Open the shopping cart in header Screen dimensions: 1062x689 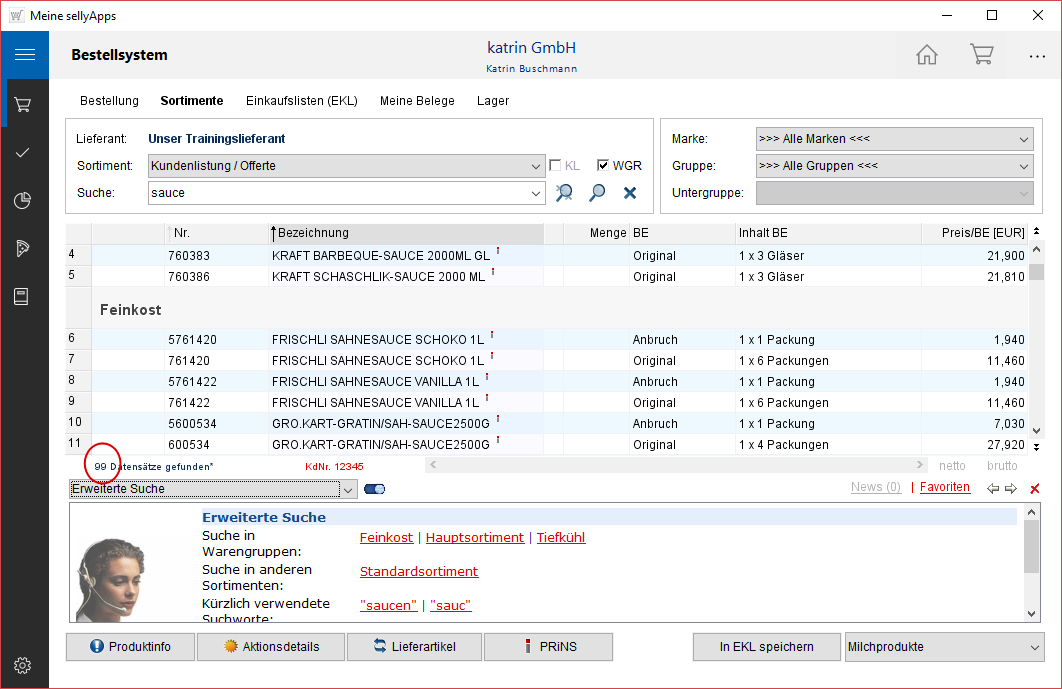click(x=981, y=55)
